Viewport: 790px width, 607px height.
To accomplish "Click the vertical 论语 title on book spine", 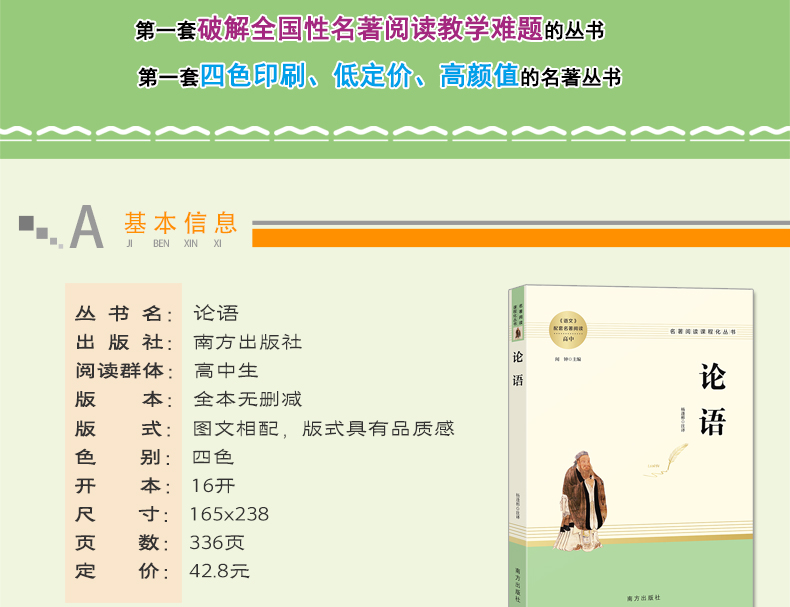I will [518, 369].
